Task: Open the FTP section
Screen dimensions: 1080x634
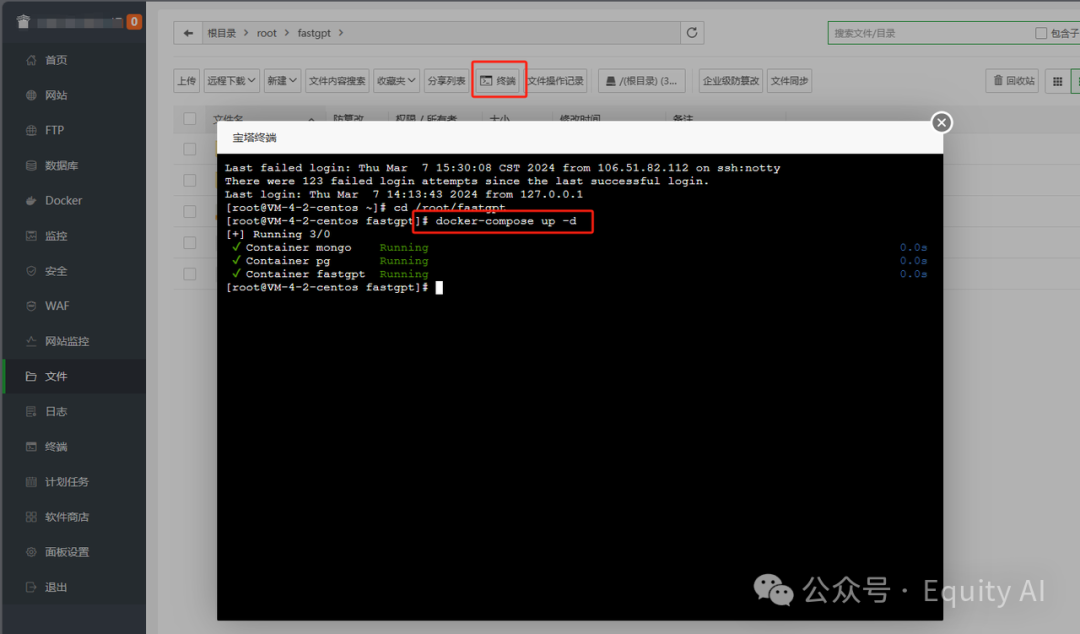Action: coord(54,130)
